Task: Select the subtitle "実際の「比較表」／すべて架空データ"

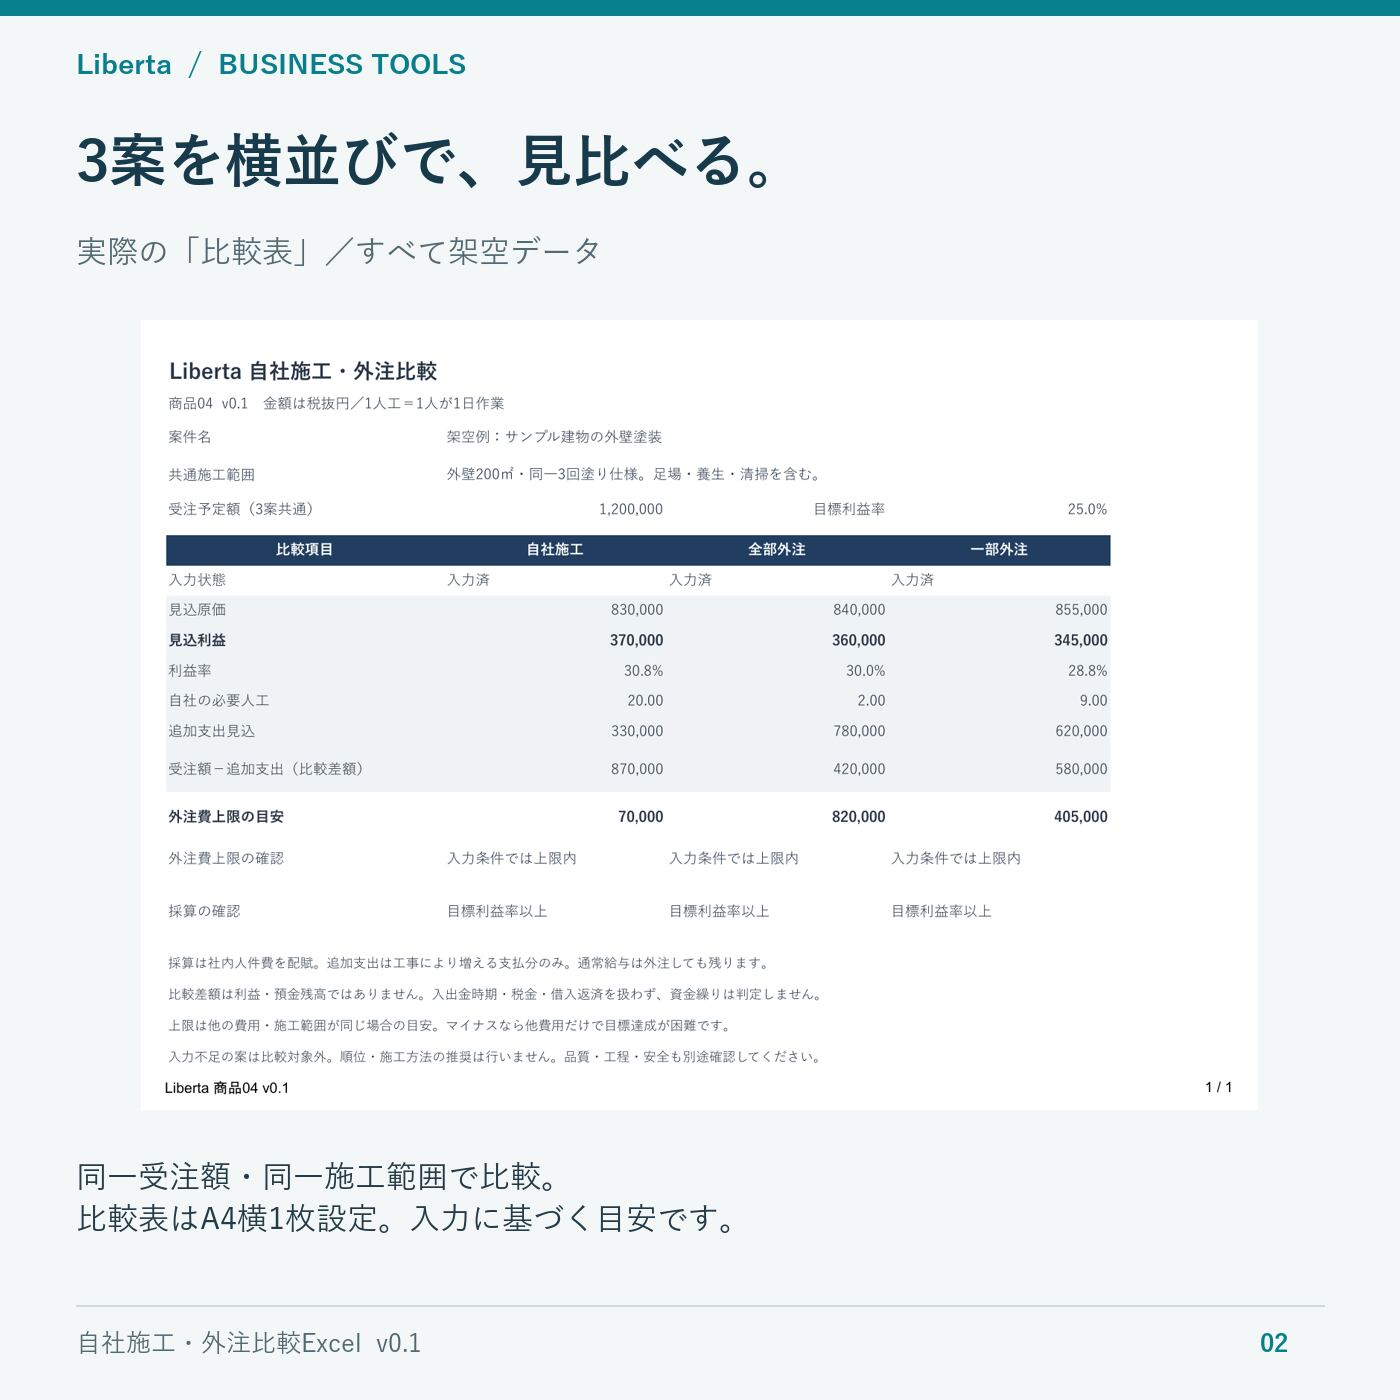Action: (x=339, y=250)
